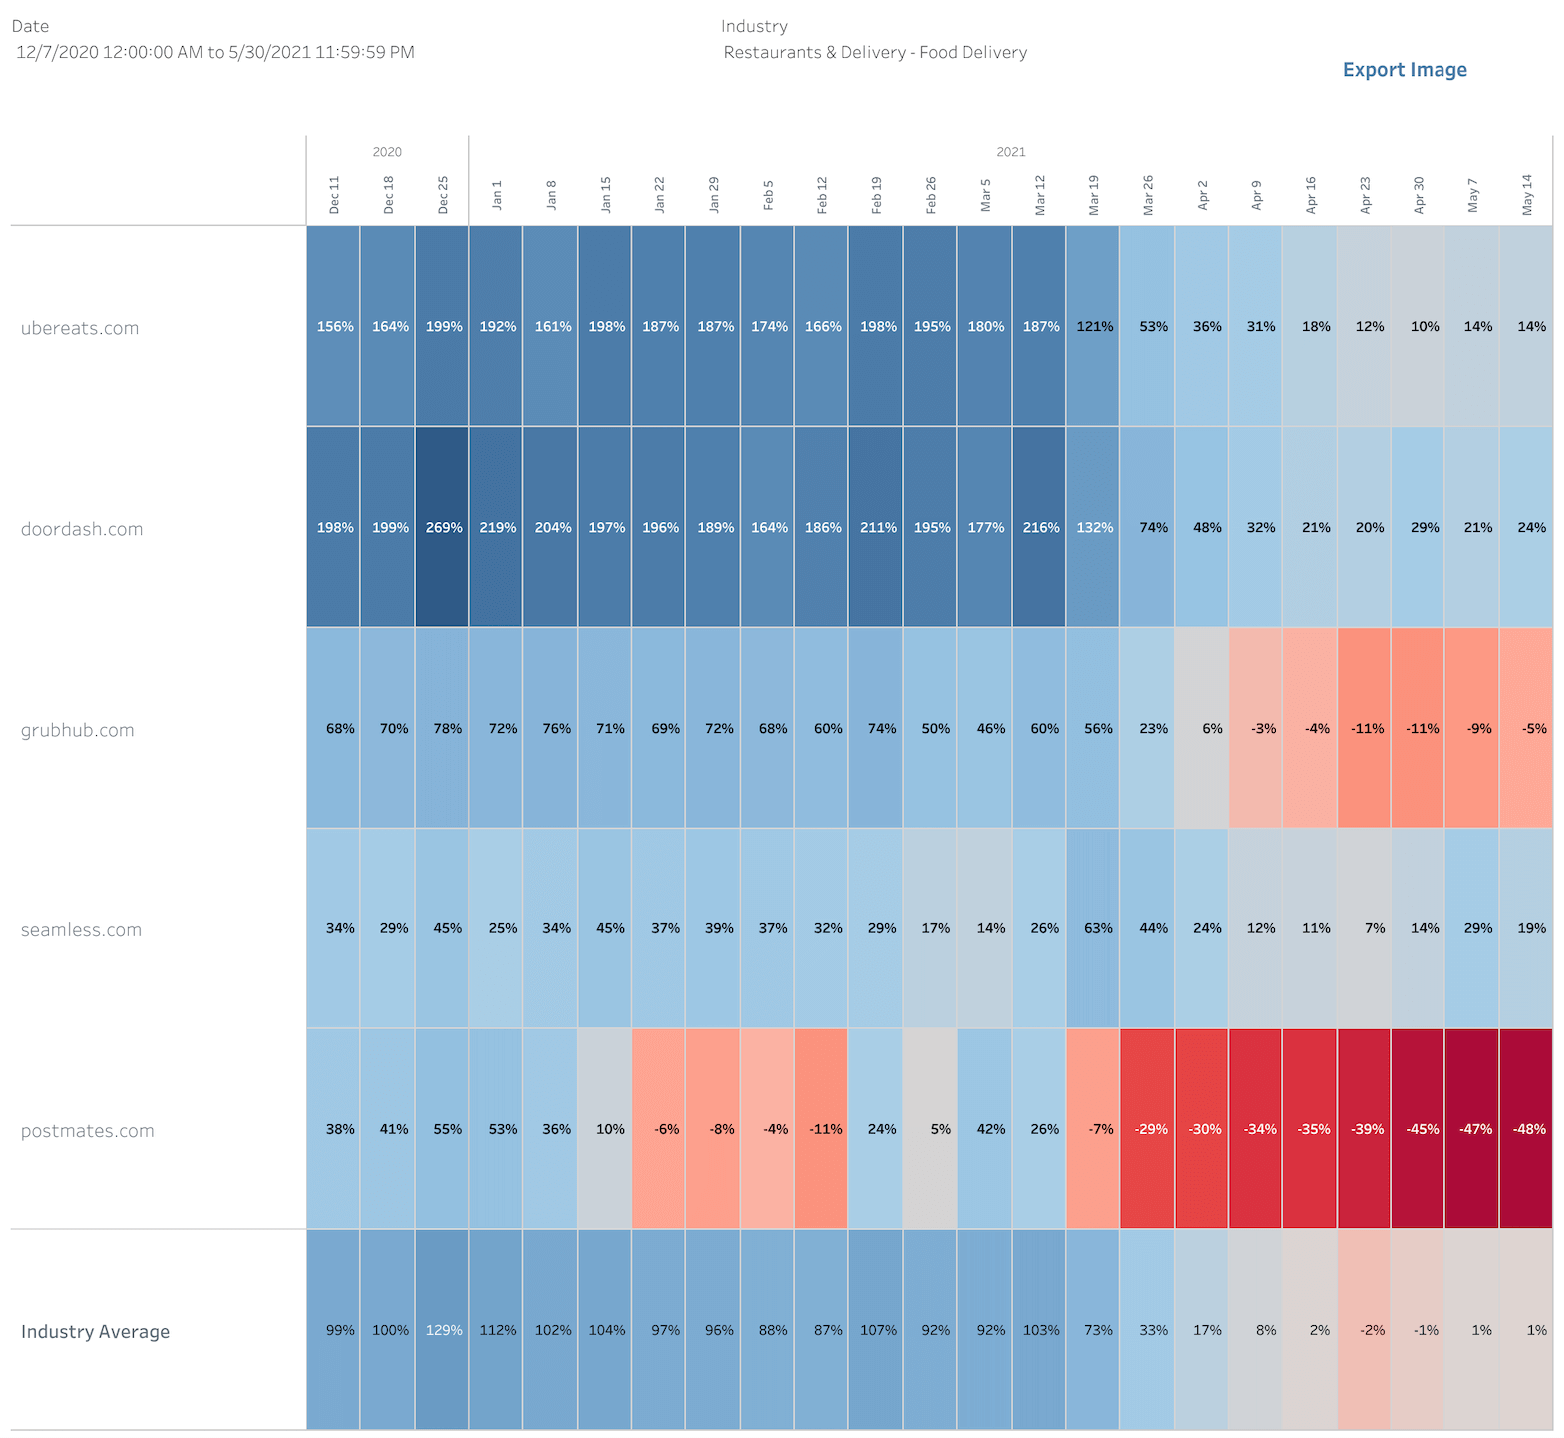Click grubhub -3% cell for Apr 9
This screenshot has height=1438, width=1564.
[1256, 728]
